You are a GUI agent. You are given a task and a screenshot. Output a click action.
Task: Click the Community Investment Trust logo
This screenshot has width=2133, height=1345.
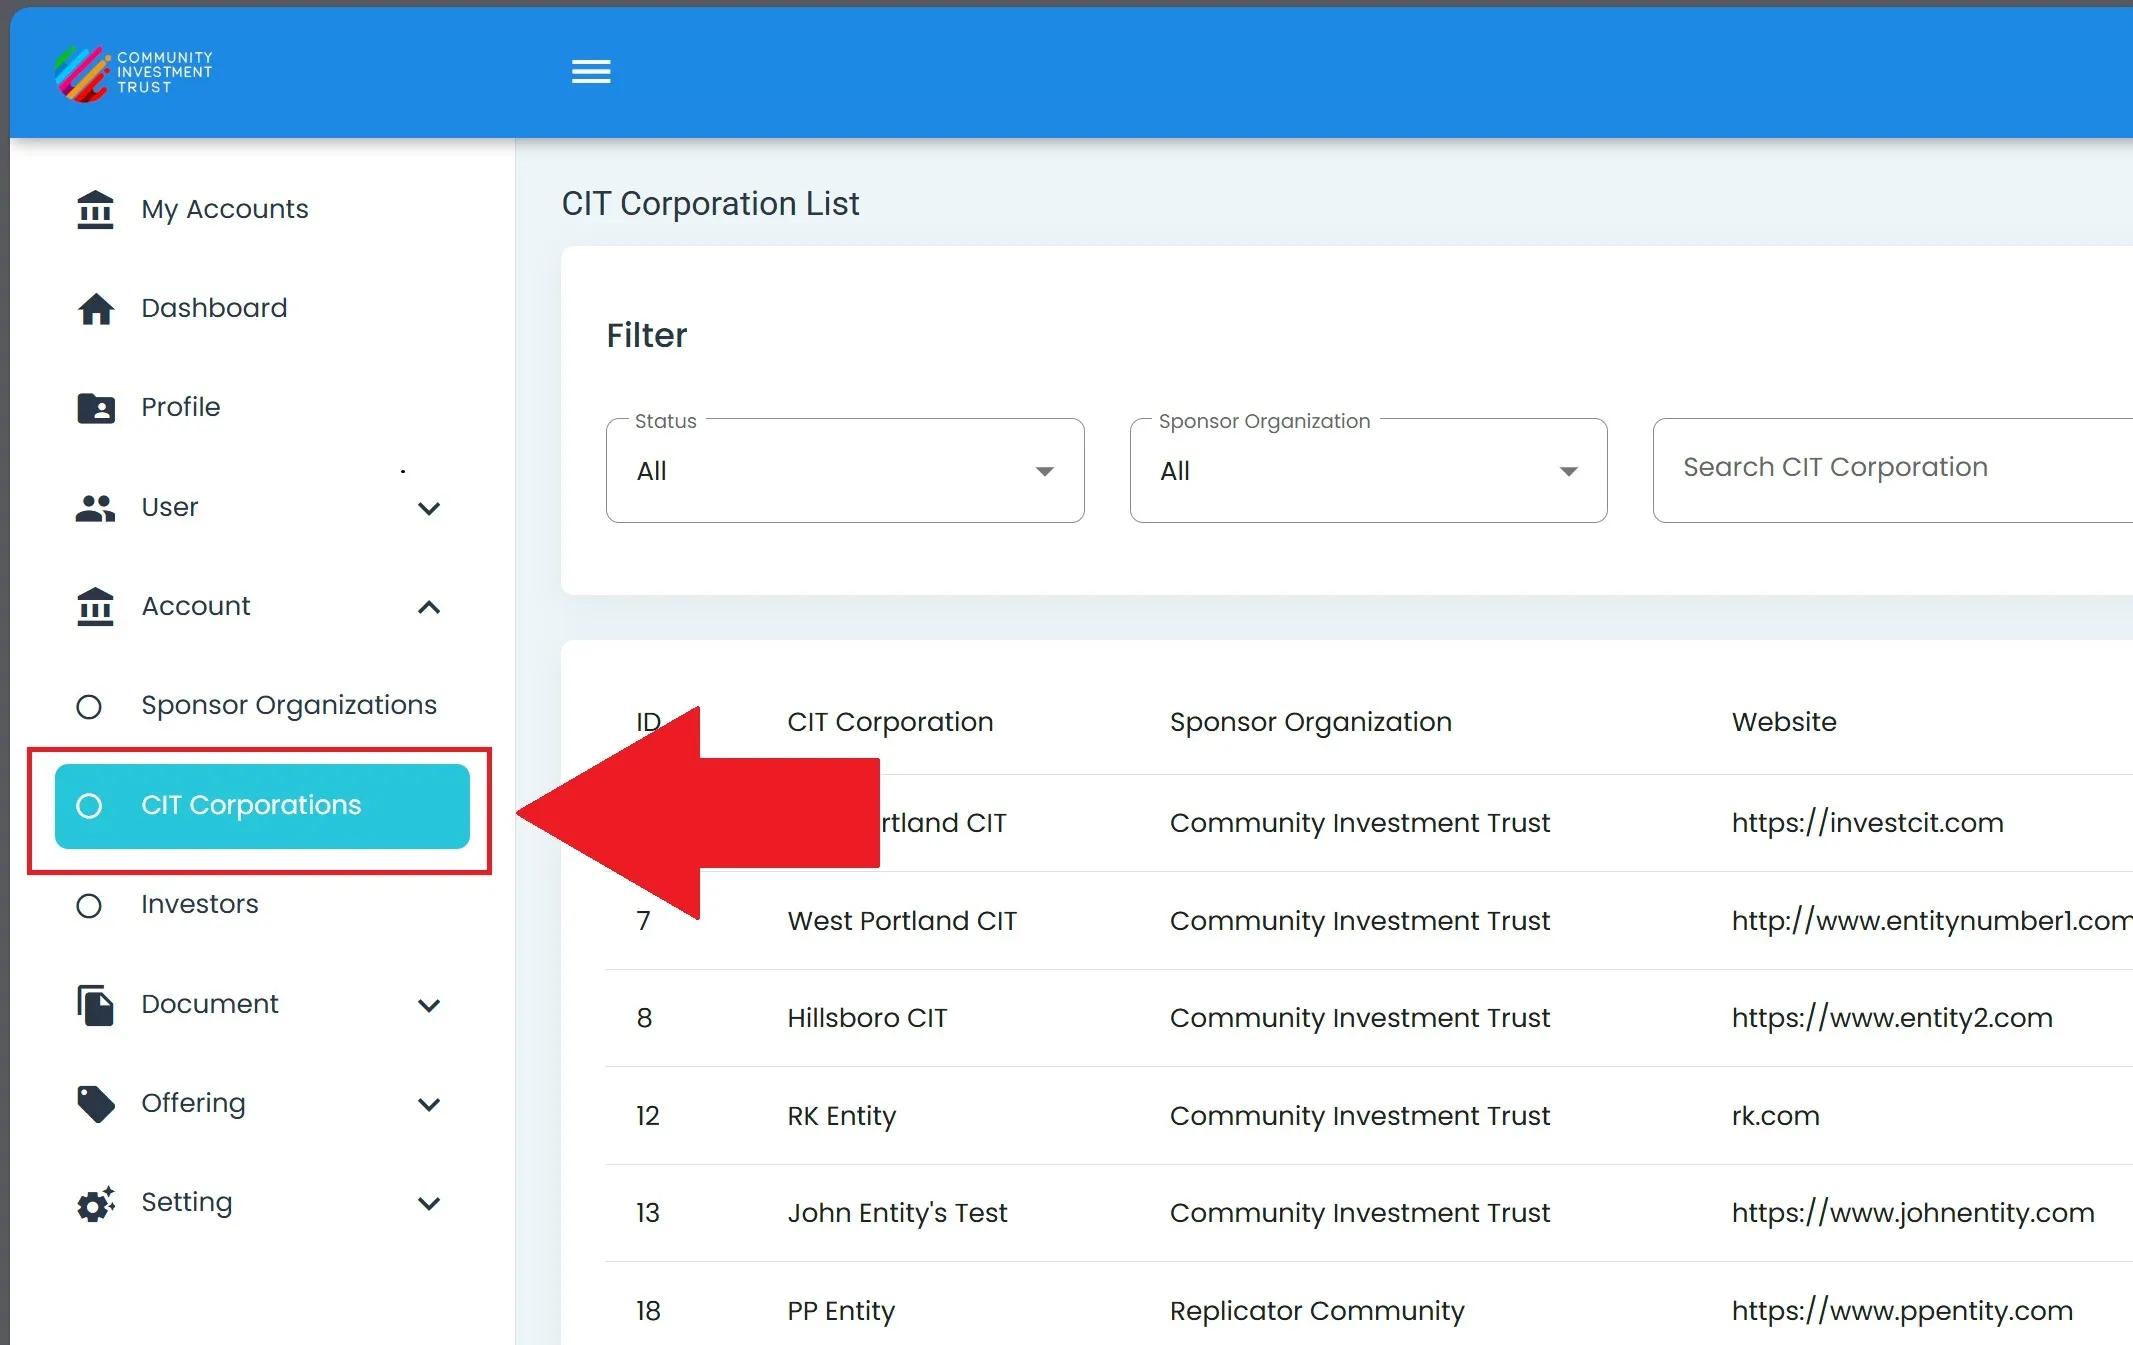click(x=134, y=73)
